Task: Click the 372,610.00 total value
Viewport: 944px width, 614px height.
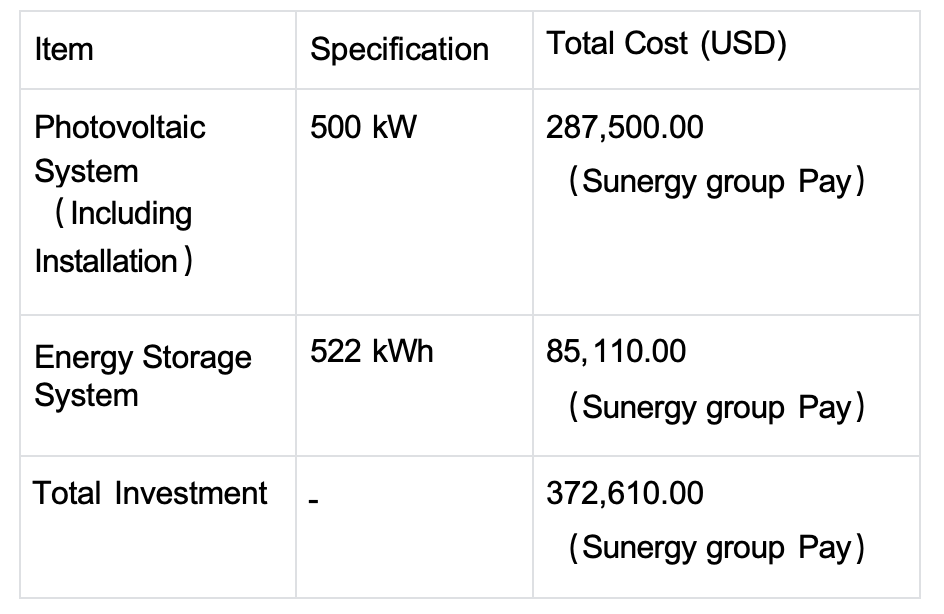Action: click(x=625, y=494)
